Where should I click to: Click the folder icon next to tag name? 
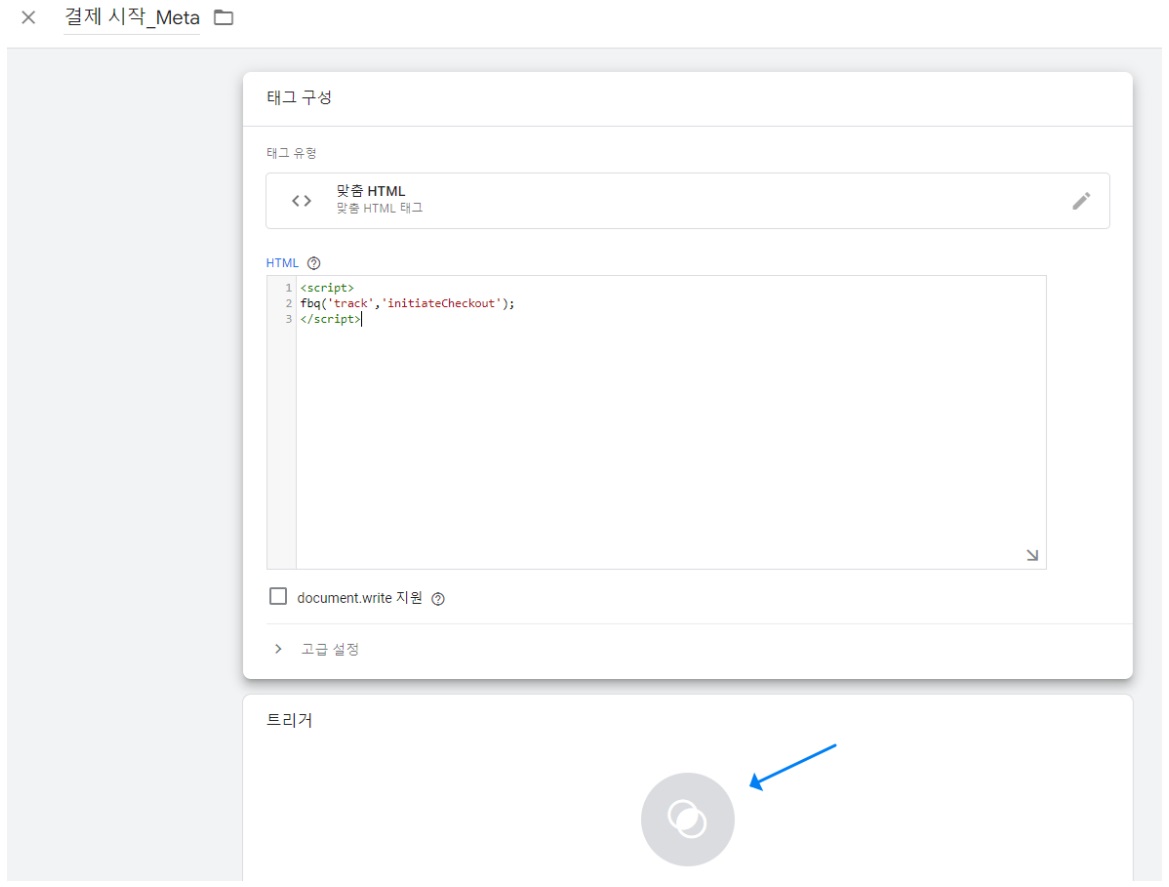tap(224, 17)
